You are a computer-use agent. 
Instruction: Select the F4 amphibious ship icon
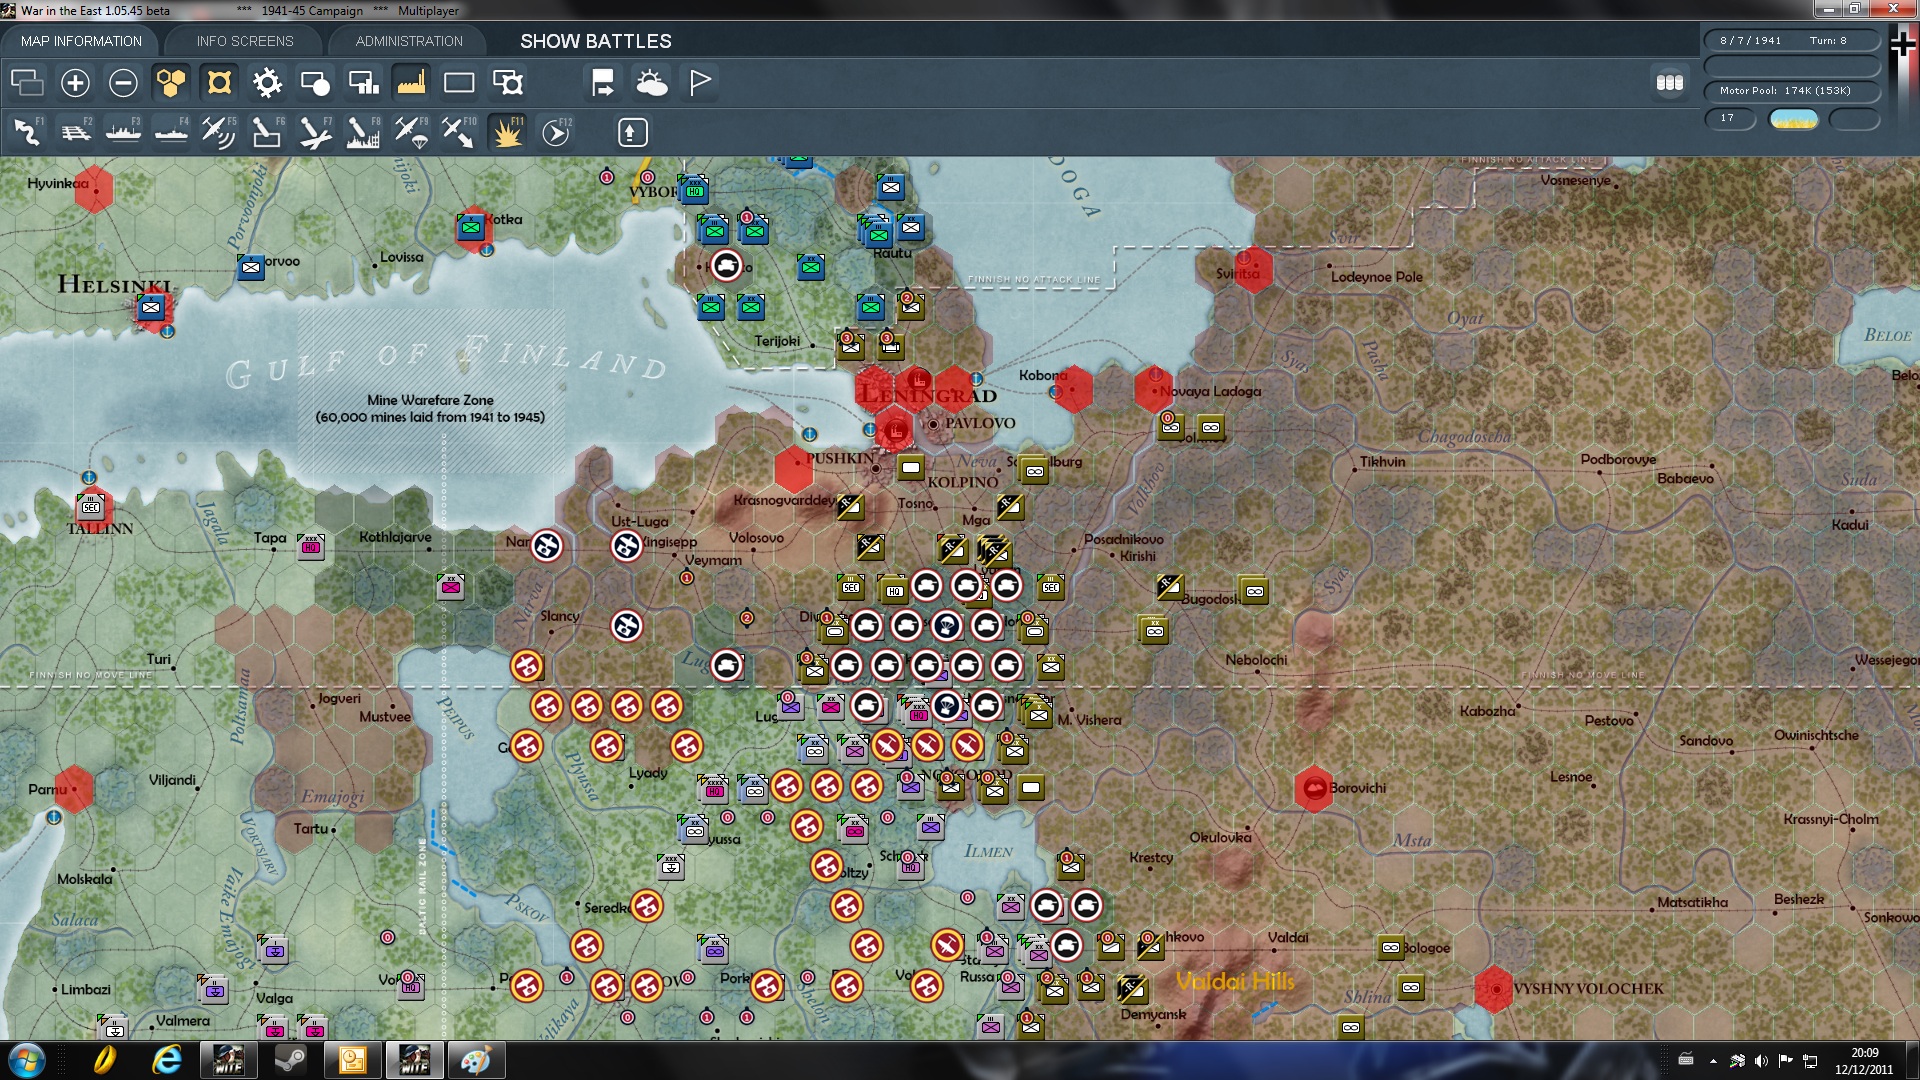pos(171,132)
